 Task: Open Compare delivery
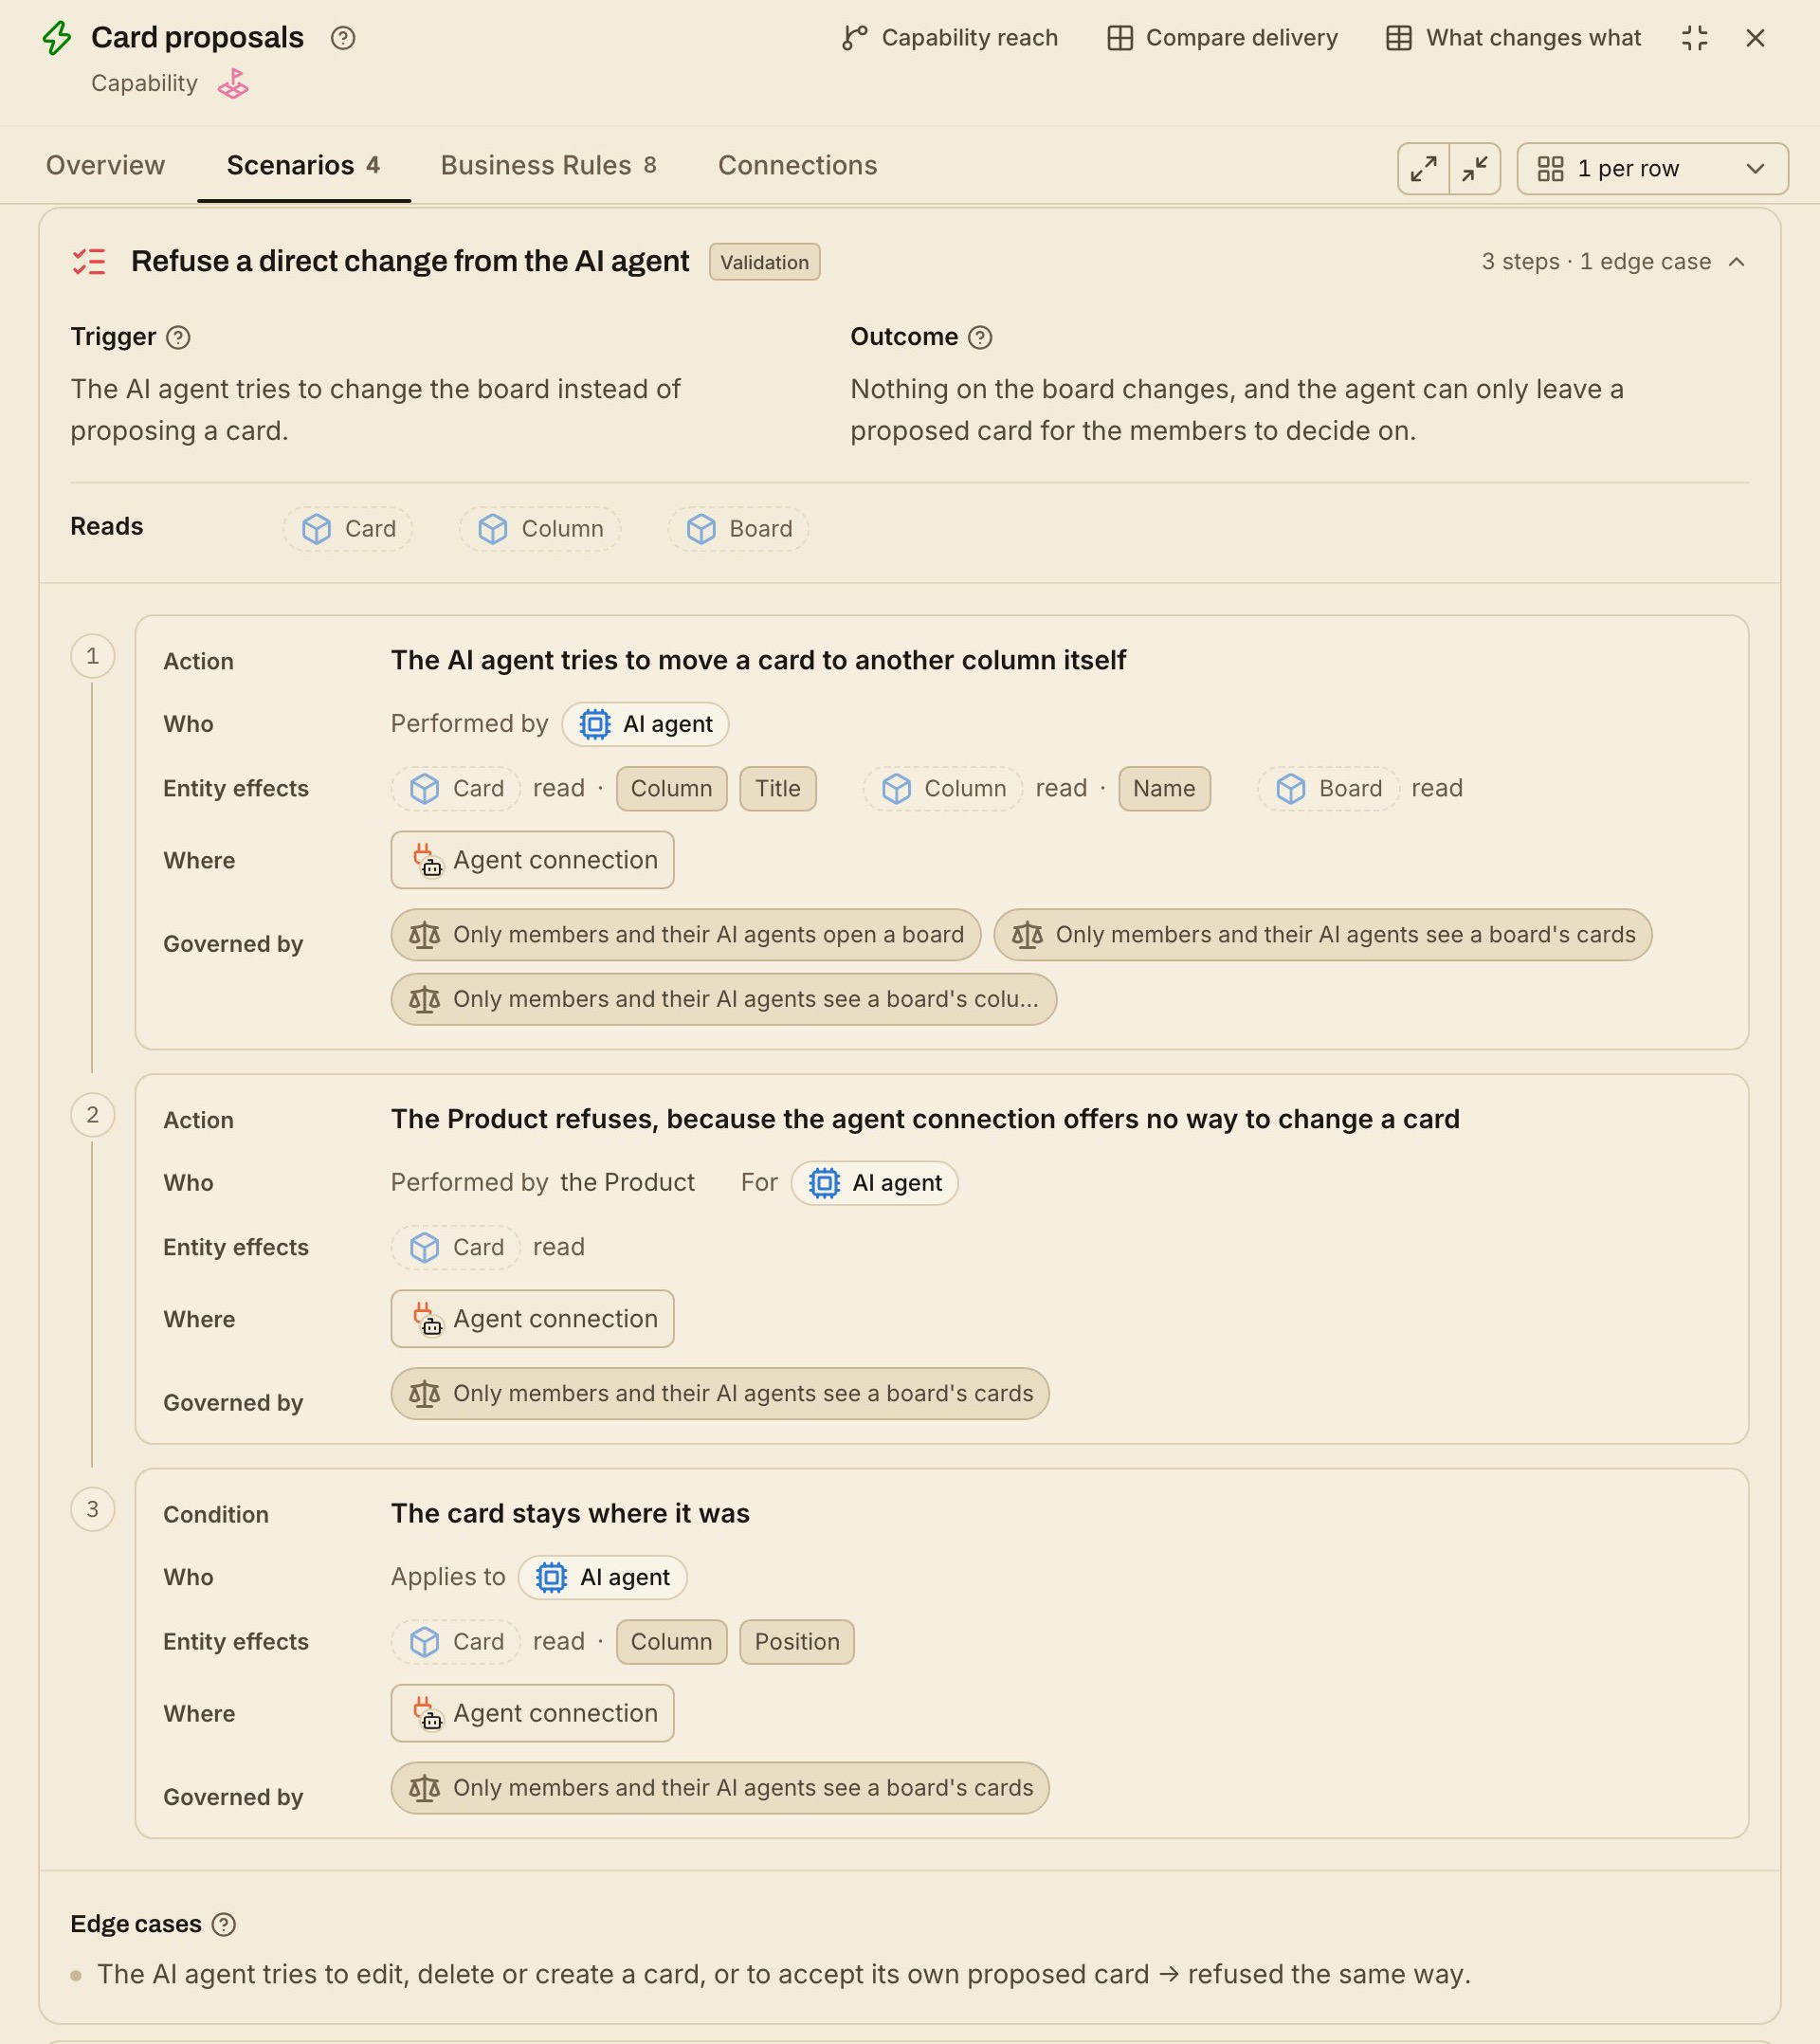pos(1222,38)
